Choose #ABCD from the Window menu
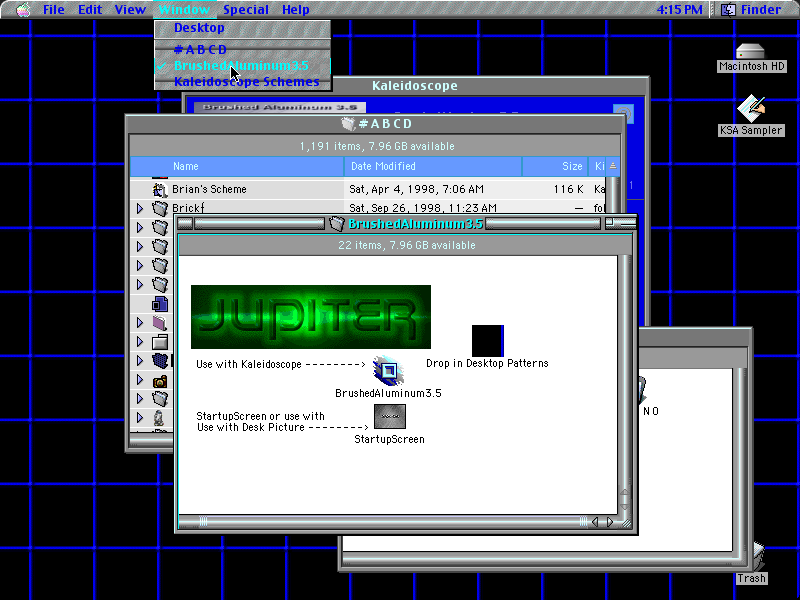 coord(243,49)
